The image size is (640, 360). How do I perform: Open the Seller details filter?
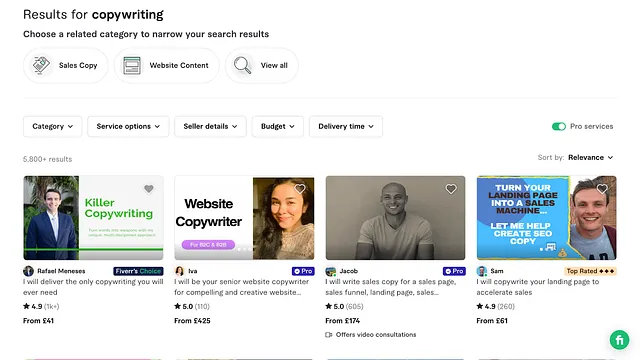pos(210,127)
